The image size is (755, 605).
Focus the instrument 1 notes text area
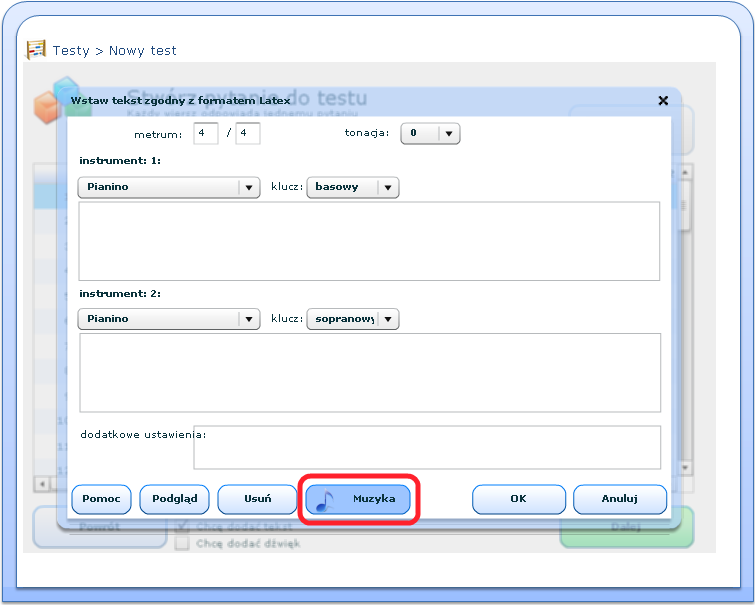[369, 241]
